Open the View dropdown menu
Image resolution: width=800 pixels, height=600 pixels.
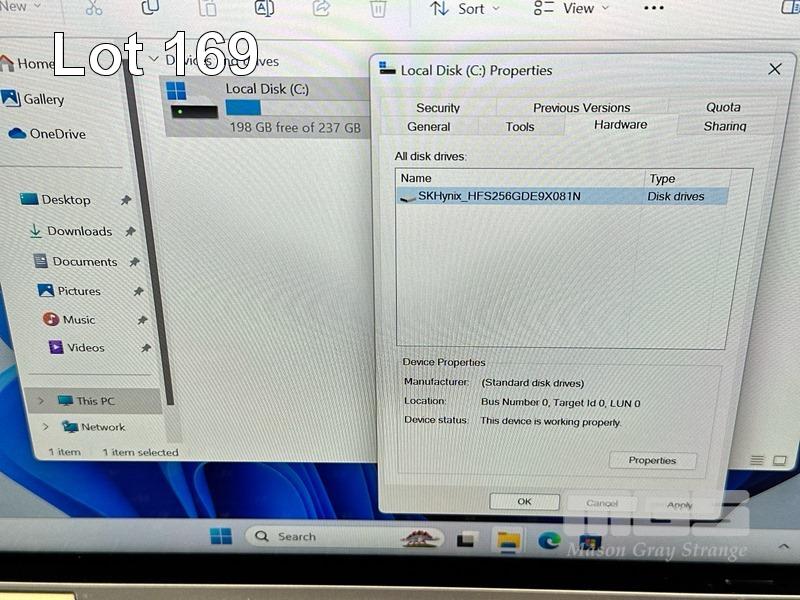566,9
